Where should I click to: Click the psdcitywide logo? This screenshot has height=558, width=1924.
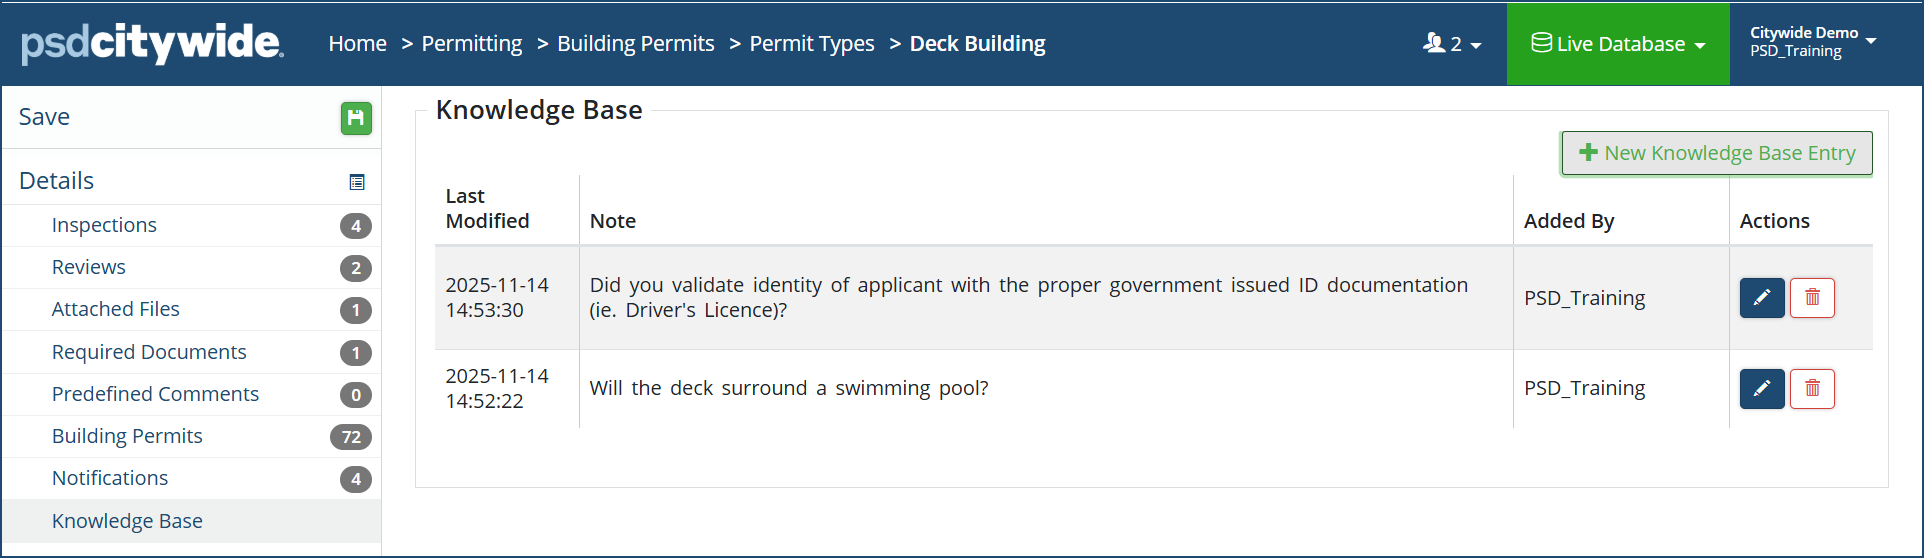pos(152,43)
